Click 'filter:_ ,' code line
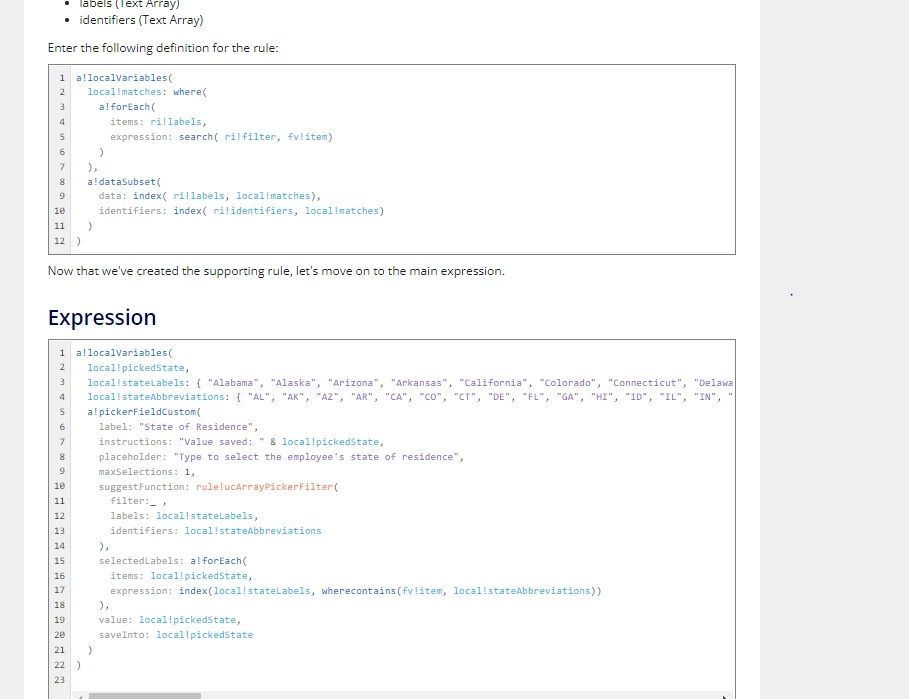909x699 pixels. [139, 501]
